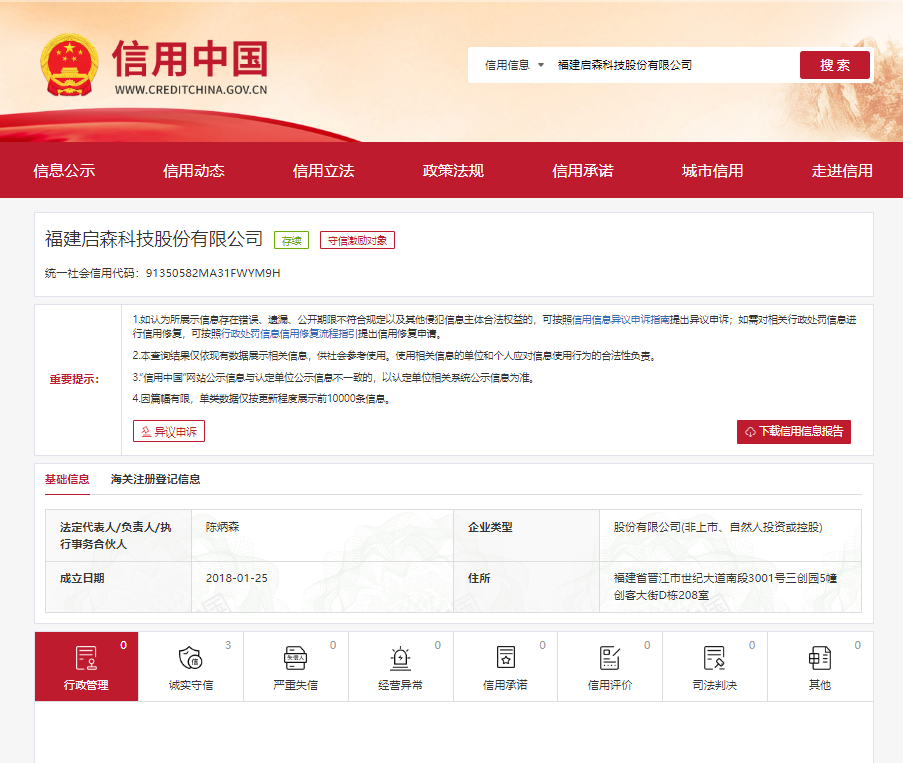The image size is (903, 763).
Task: Expand the 信用信息 search type dropdown
Action: [x=514, y=65]
